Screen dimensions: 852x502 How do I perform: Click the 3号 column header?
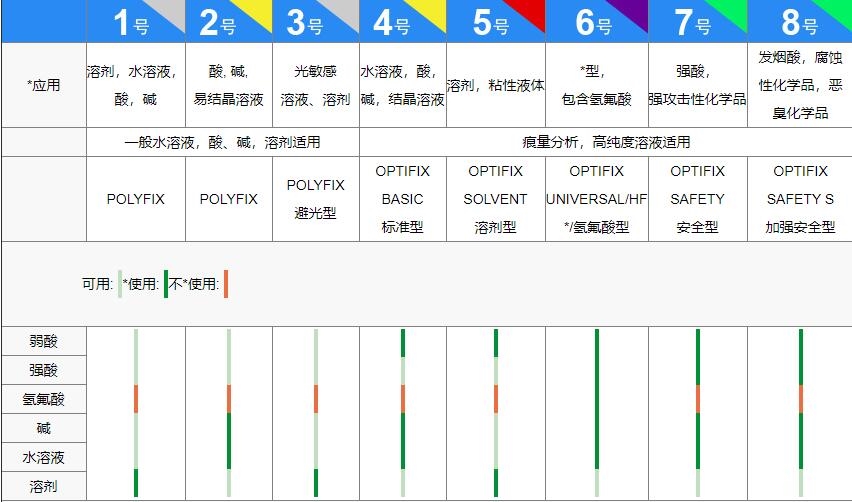tap(316, 21)
